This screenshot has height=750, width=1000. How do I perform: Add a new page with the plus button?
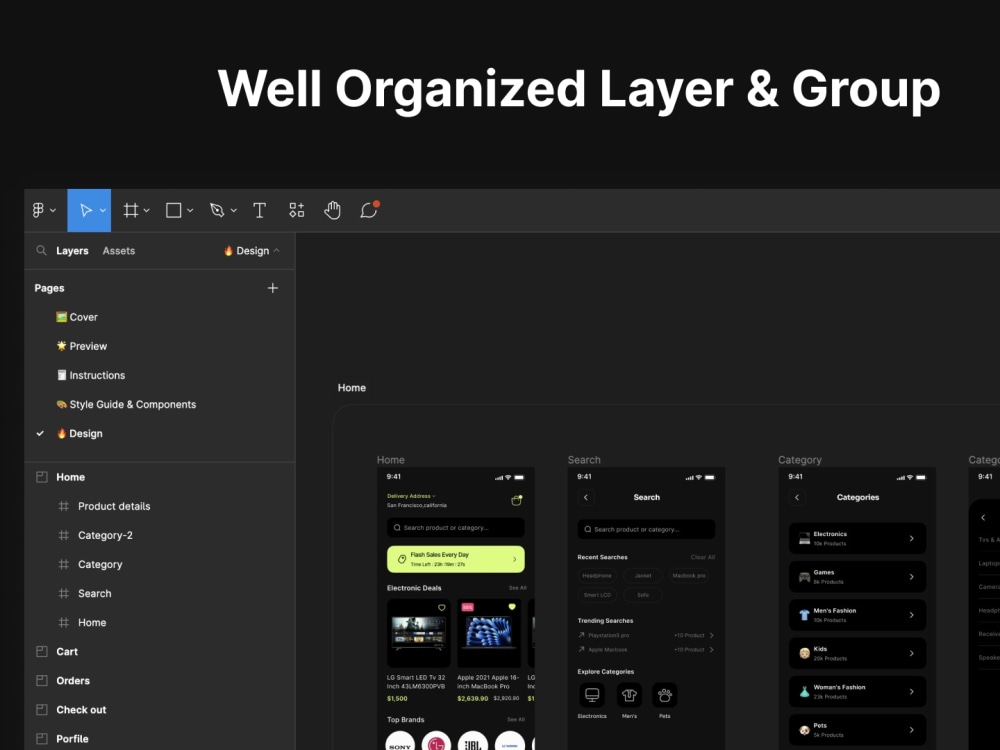(272, 288)
